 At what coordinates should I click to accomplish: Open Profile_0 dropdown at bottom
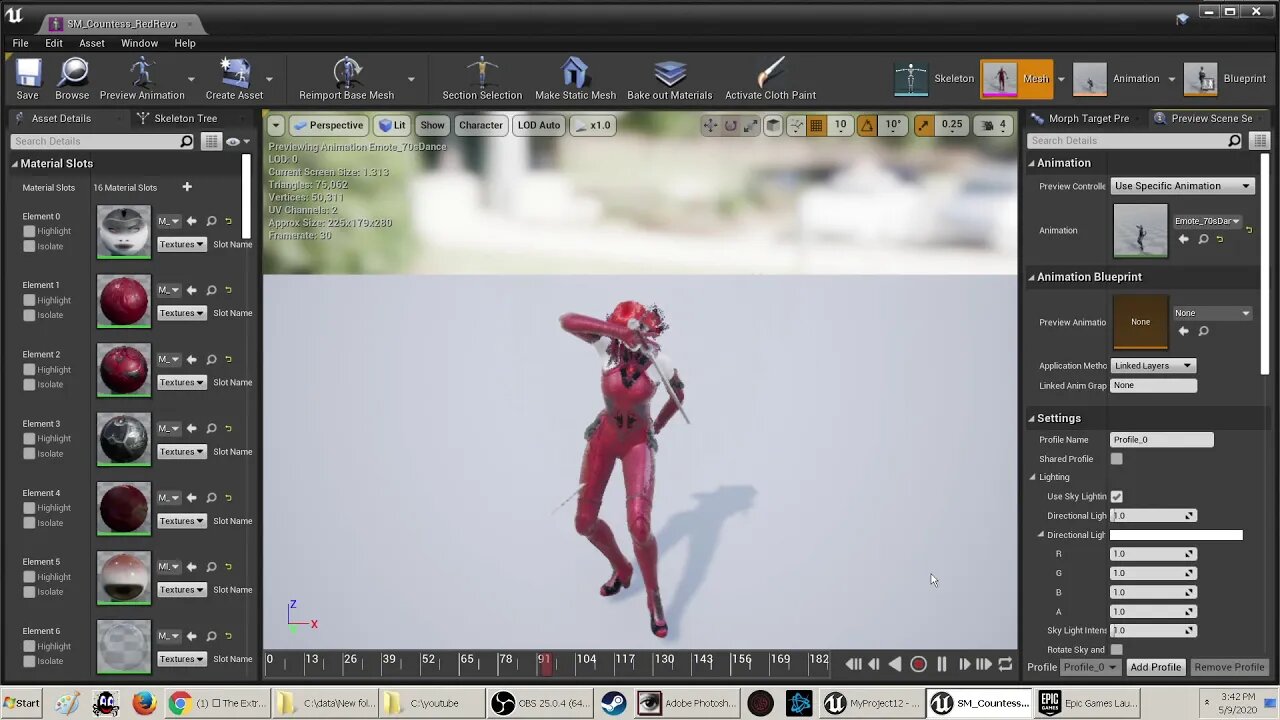(1089, 667)
